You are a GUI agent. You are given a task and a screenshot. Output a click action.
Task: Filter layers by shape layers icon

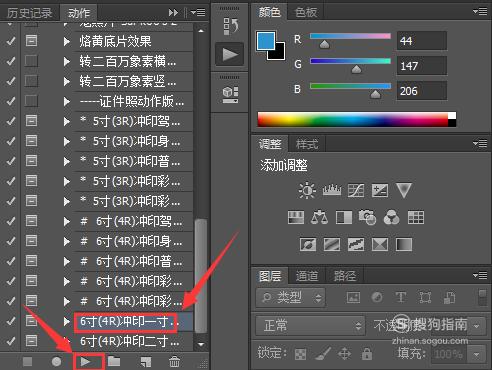click(425, 297)
